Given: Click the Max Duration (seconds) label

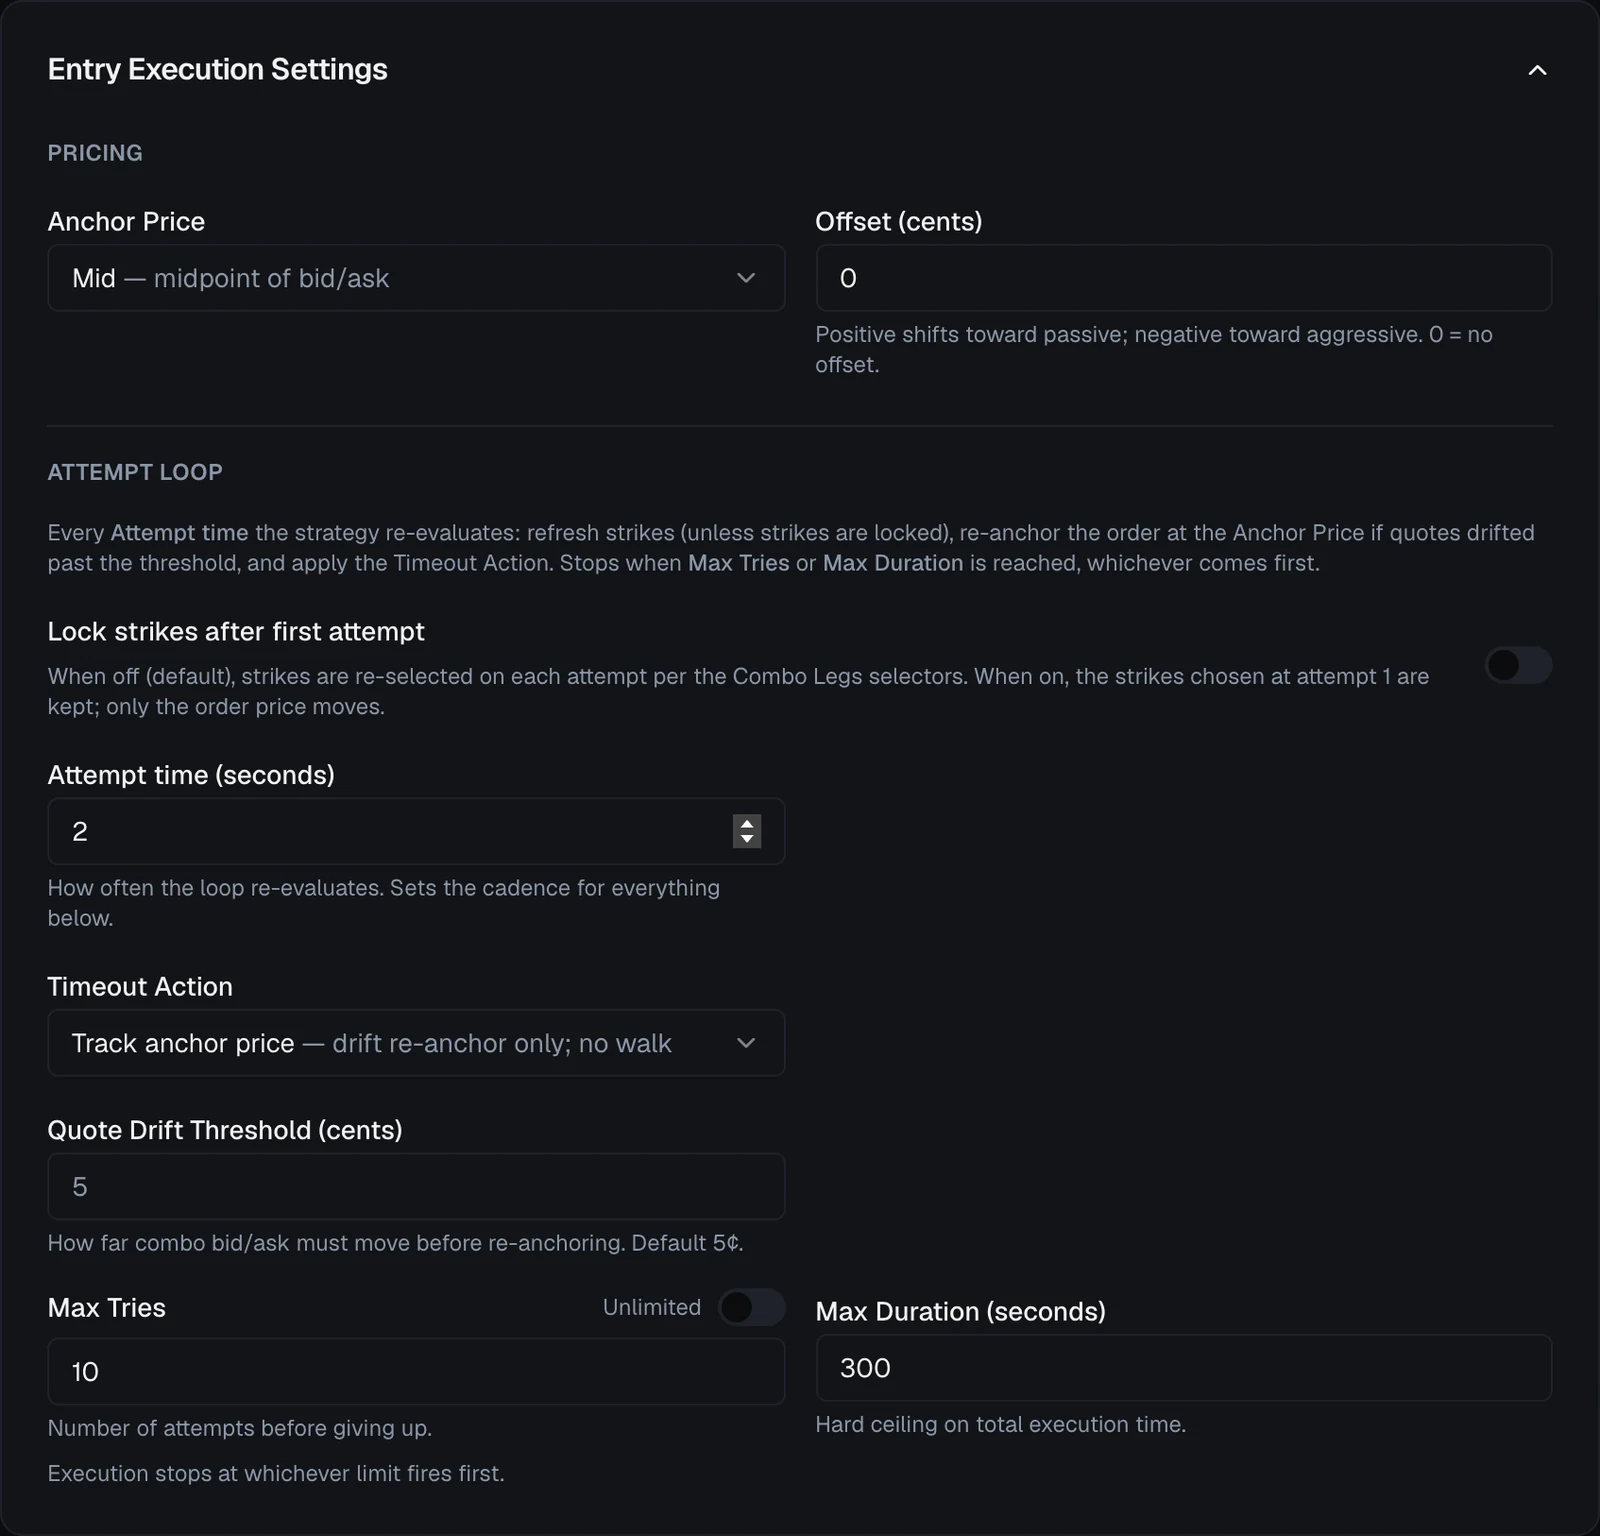Looking at the screenshot, I should [x=961, y=1311].
